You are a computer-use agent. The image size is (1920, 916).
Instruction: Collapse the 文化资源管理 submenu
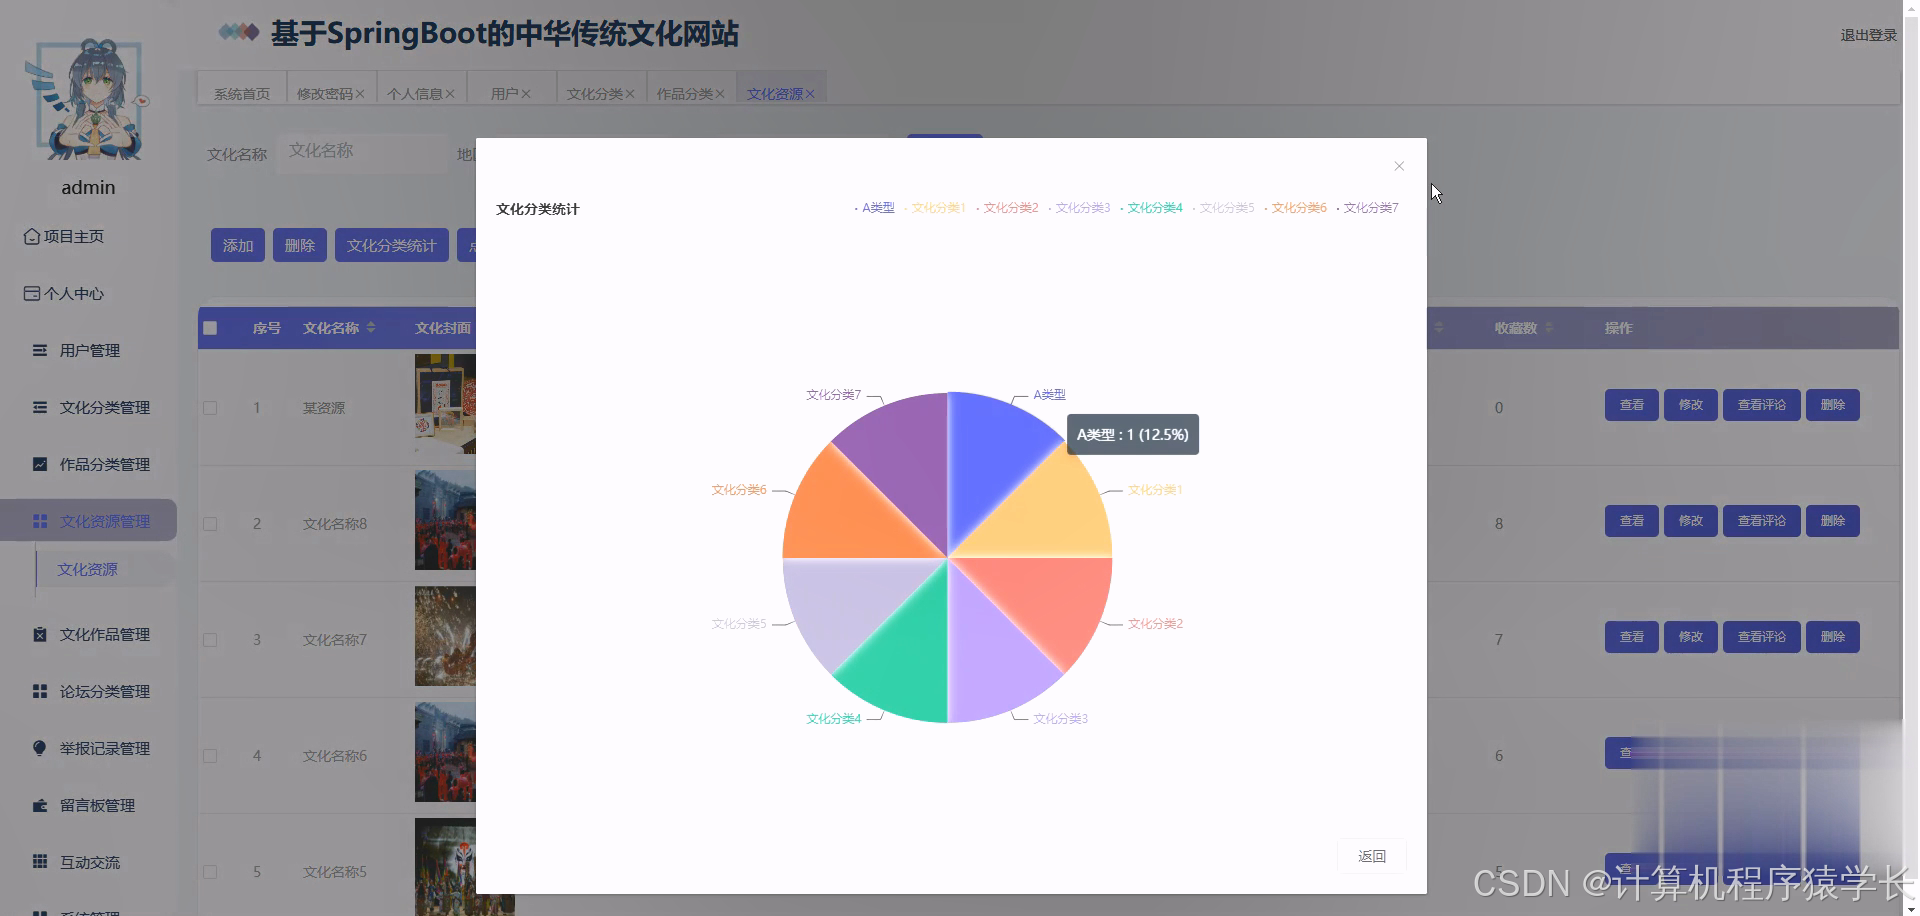click(x=104, y=520)
